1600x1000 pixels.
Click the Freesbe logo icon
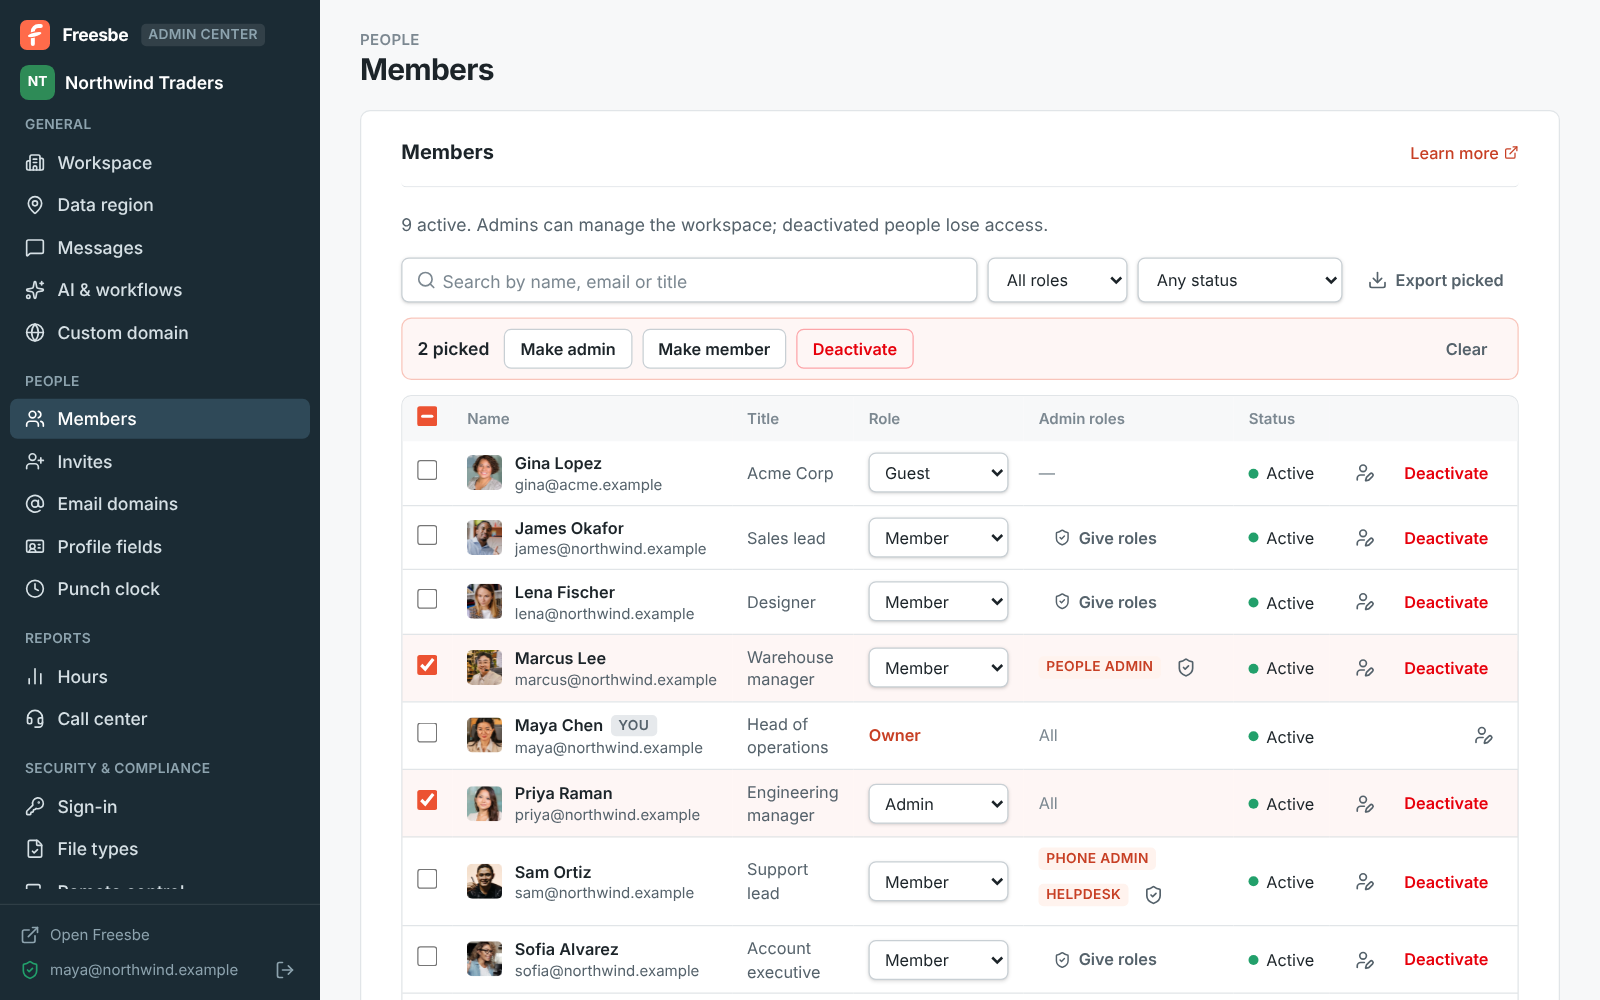click(35, 35)
